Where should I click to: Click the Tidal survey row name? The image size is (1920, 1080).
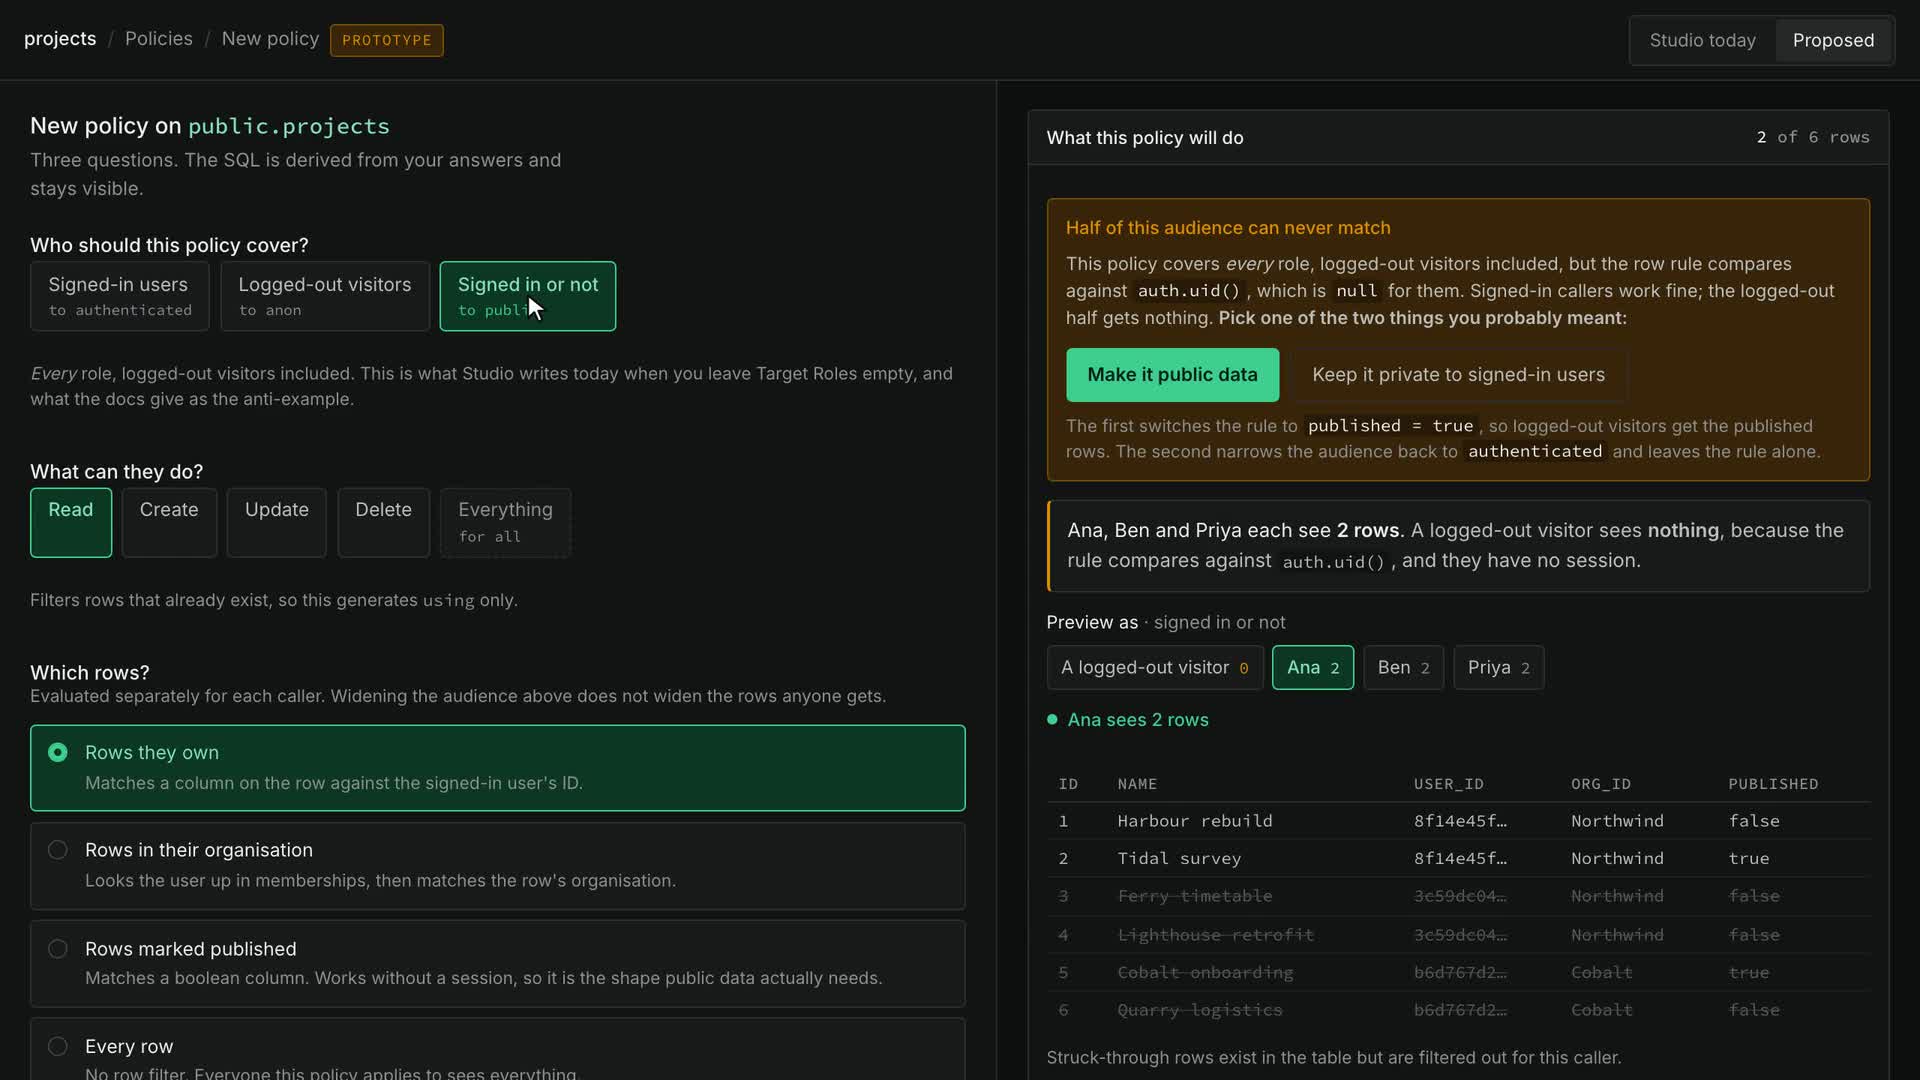click(1179, 859)
